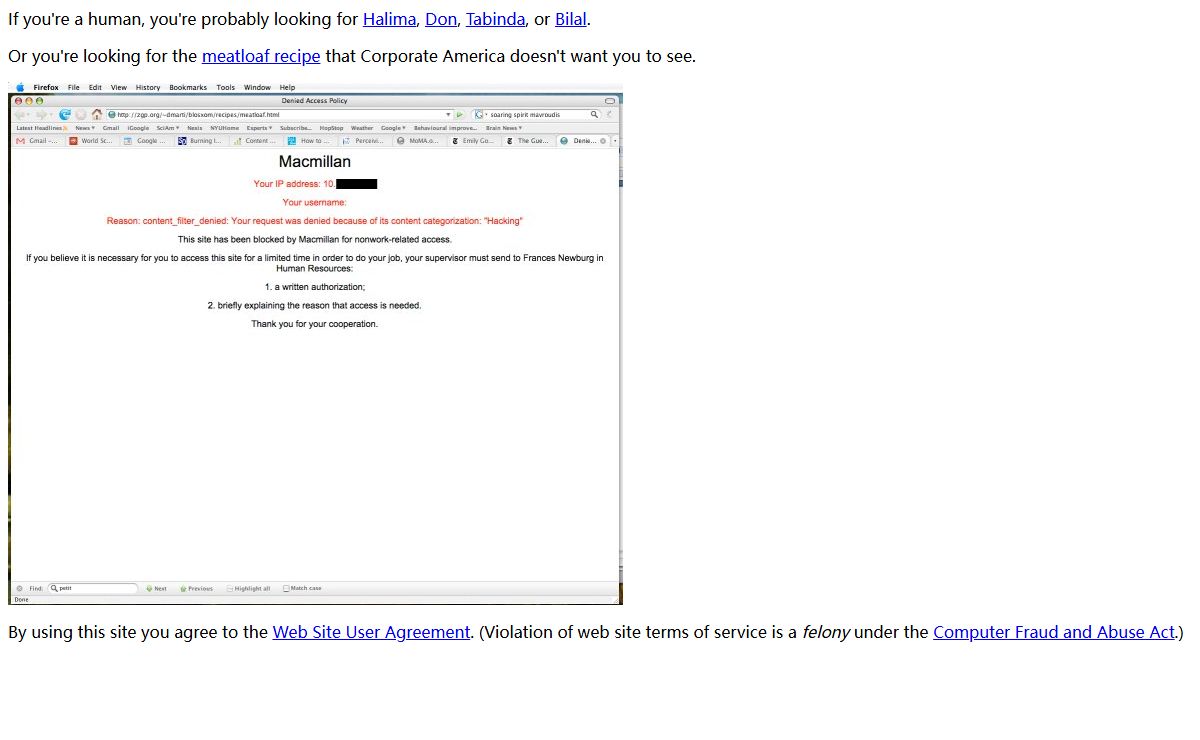1200x740 pixels.
Task: Switch to the World Sc... tab in the screenshot
Action: 92,141
